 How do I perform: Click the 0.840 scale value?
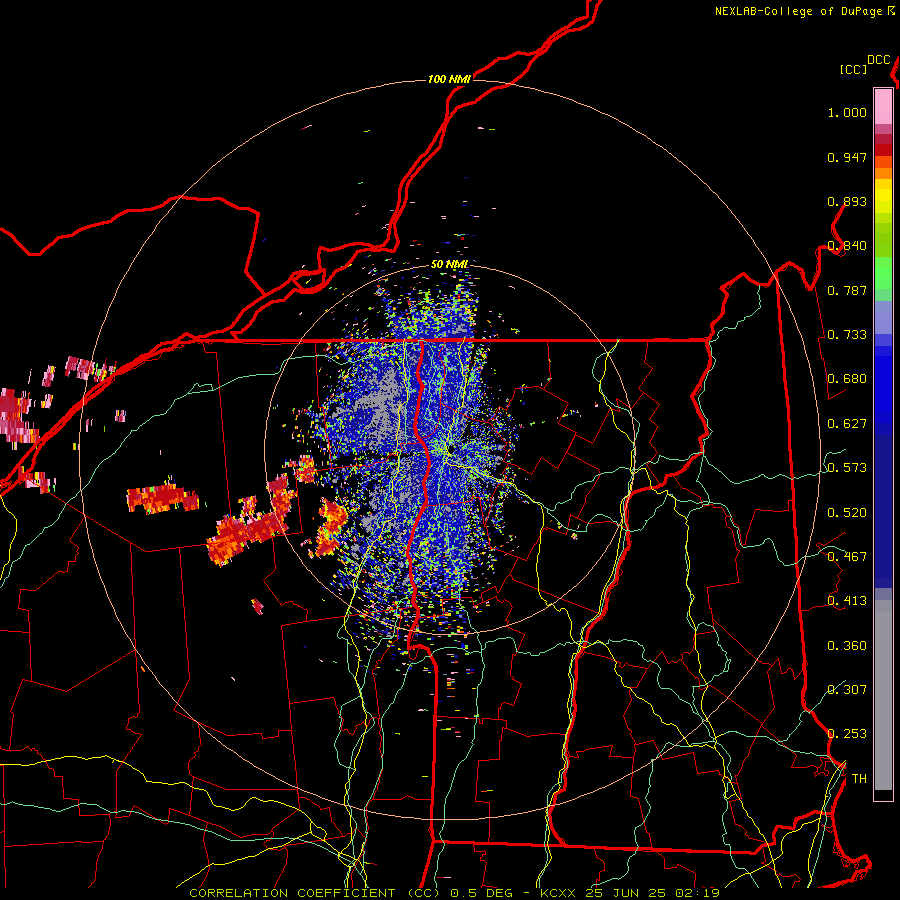(x=847, y=246)
